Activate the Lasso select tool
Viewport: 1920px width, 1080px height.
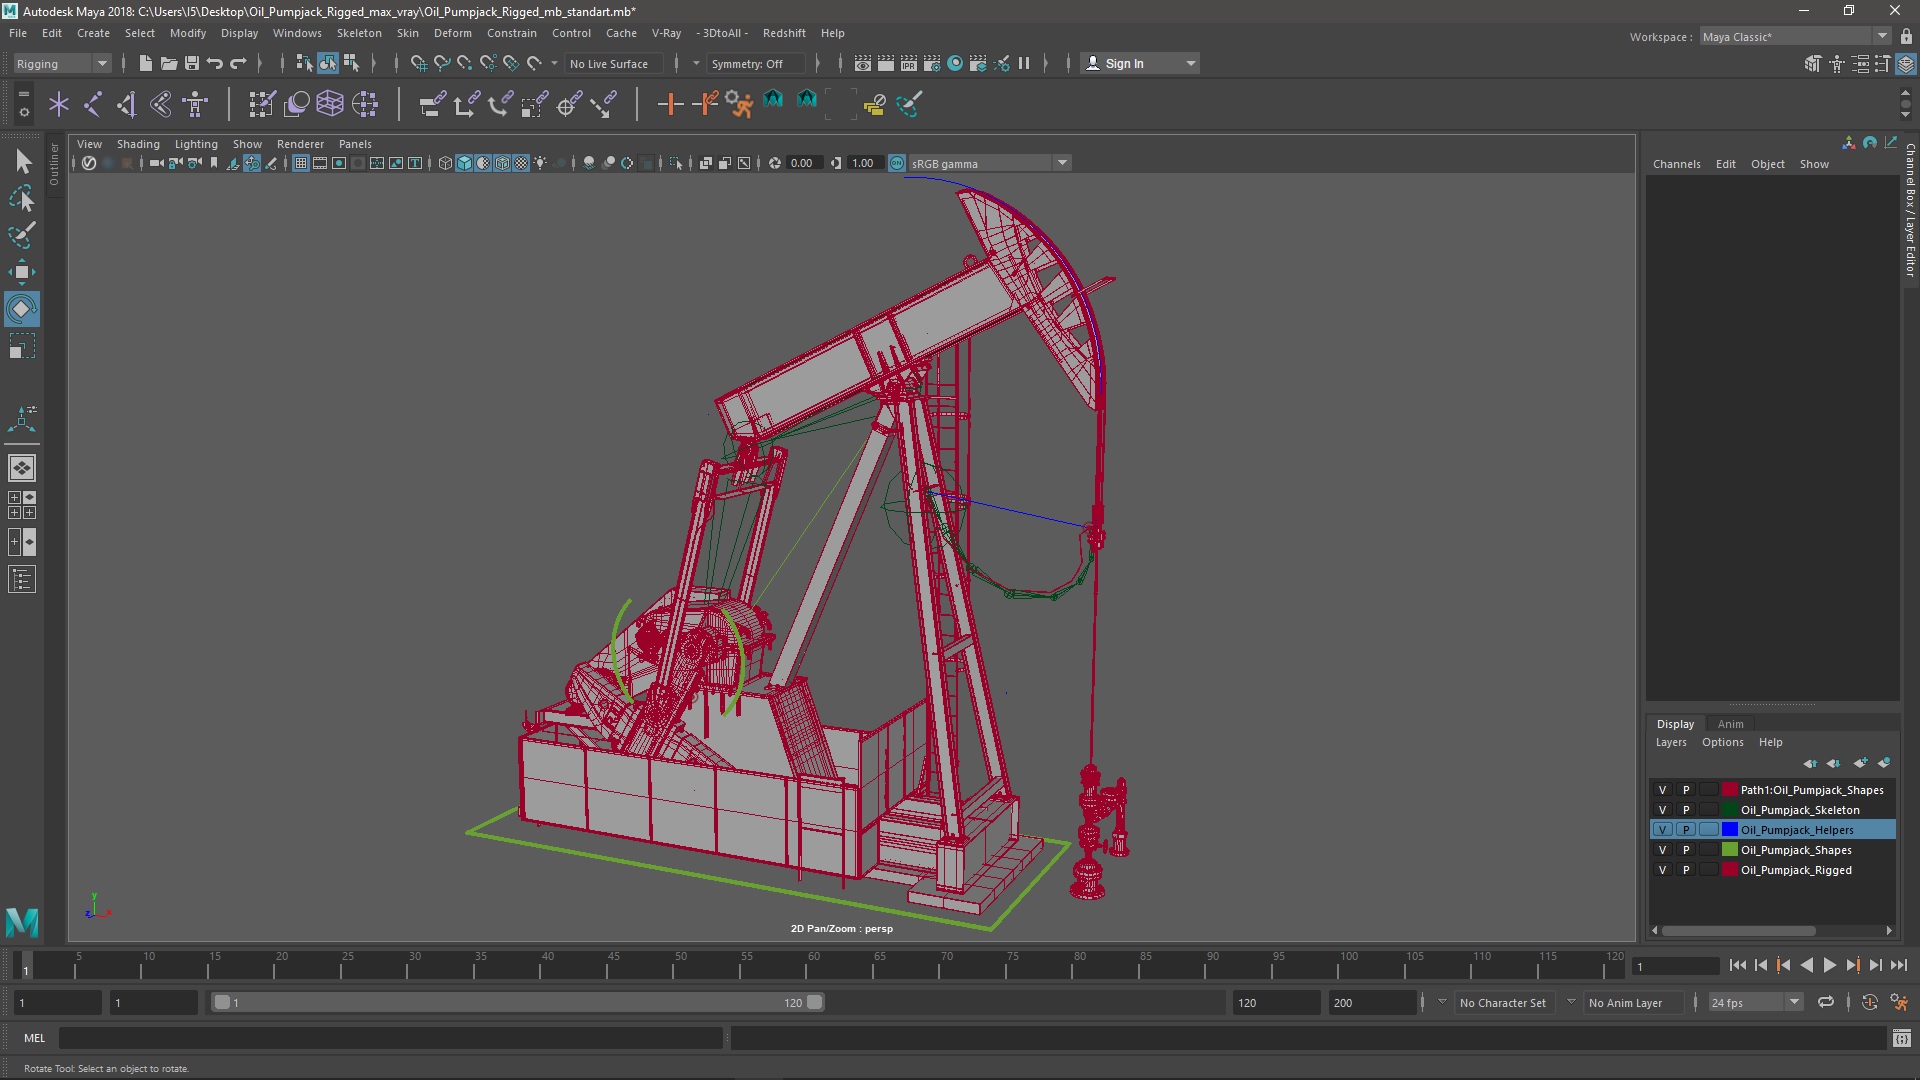21,199
